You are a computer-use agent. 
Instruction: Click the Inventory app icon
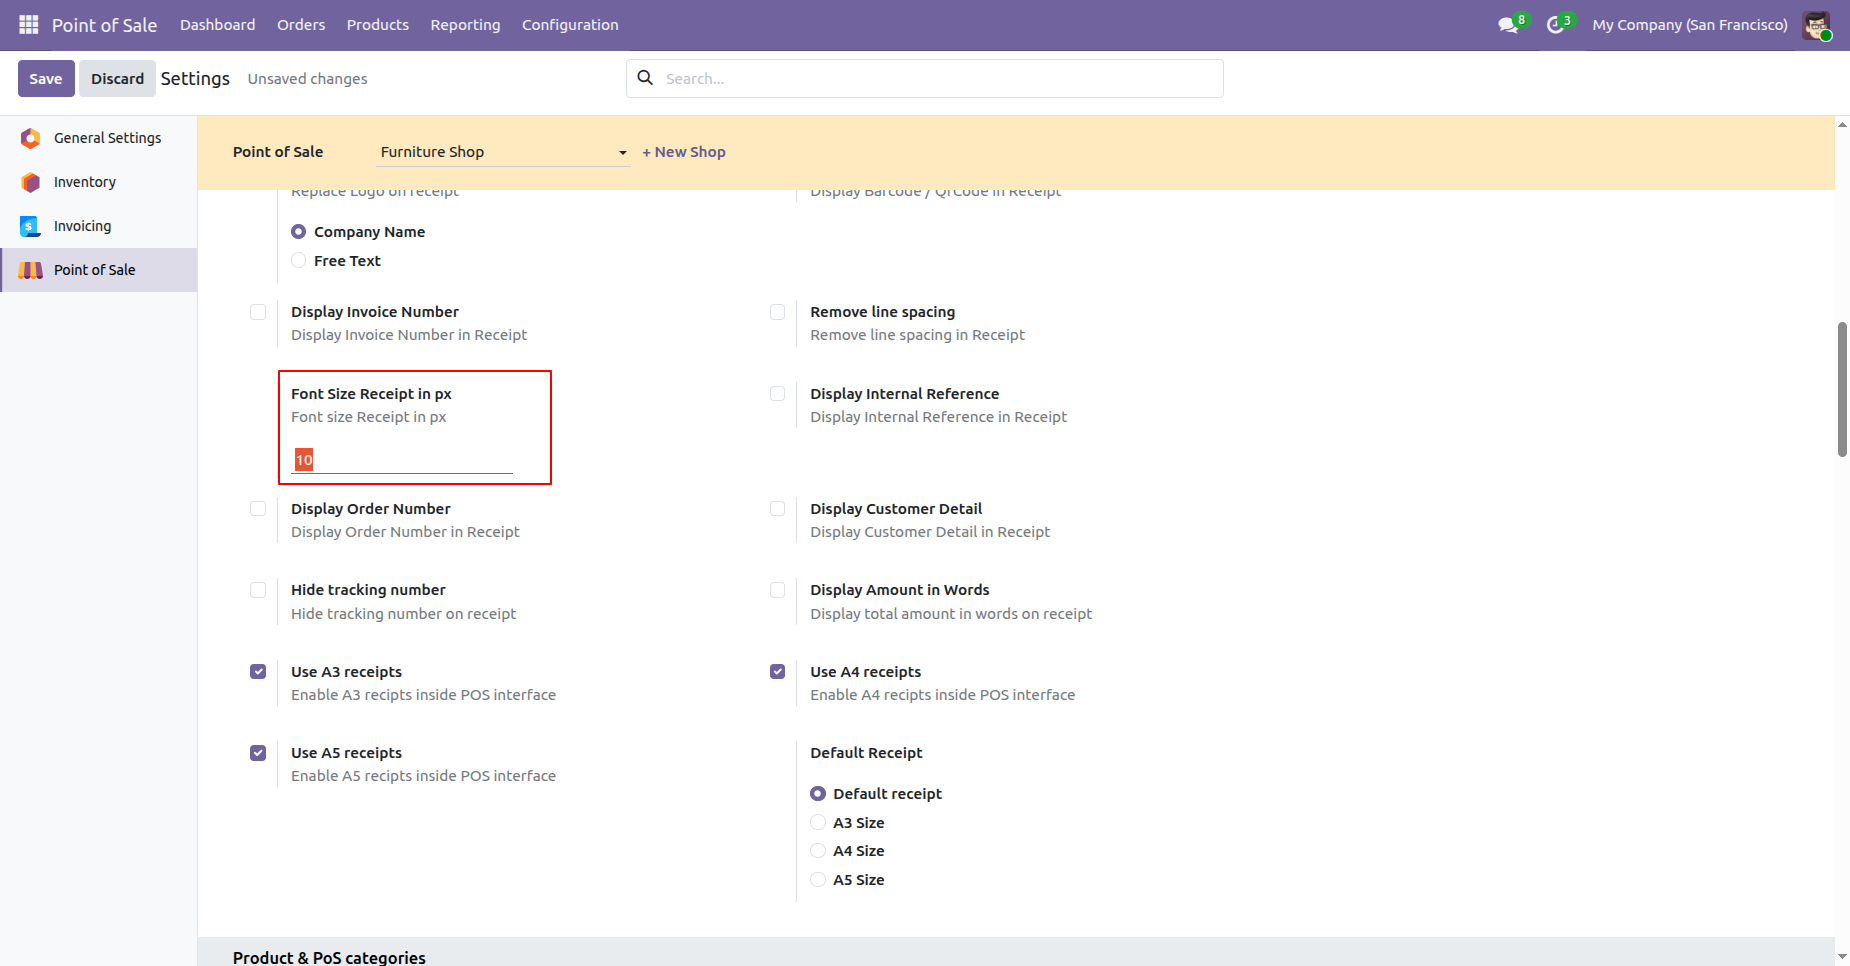click(x=31, y=182)
